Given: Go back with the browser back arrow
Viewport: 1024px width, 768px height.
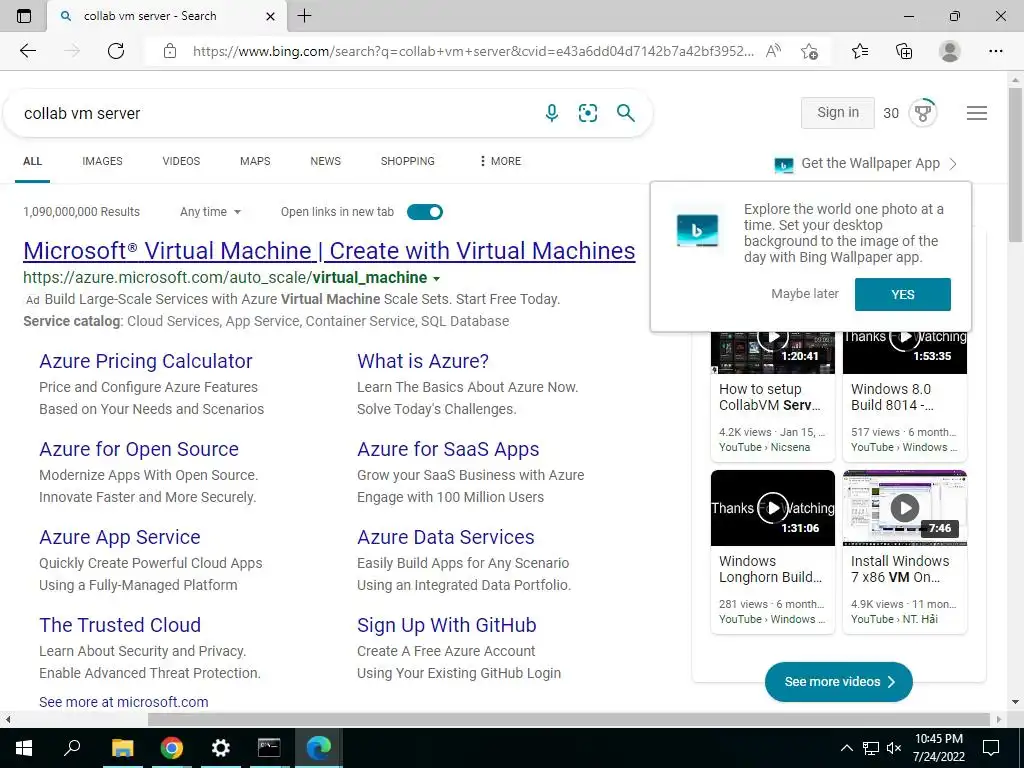Looking at the screenshot, I should click(27, 51).
